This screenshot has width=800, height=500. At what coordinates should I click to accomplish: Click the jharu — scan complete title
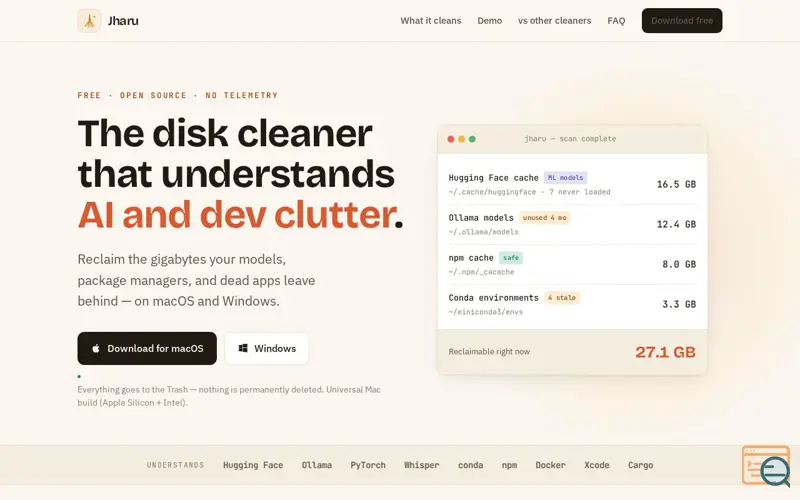570,139
